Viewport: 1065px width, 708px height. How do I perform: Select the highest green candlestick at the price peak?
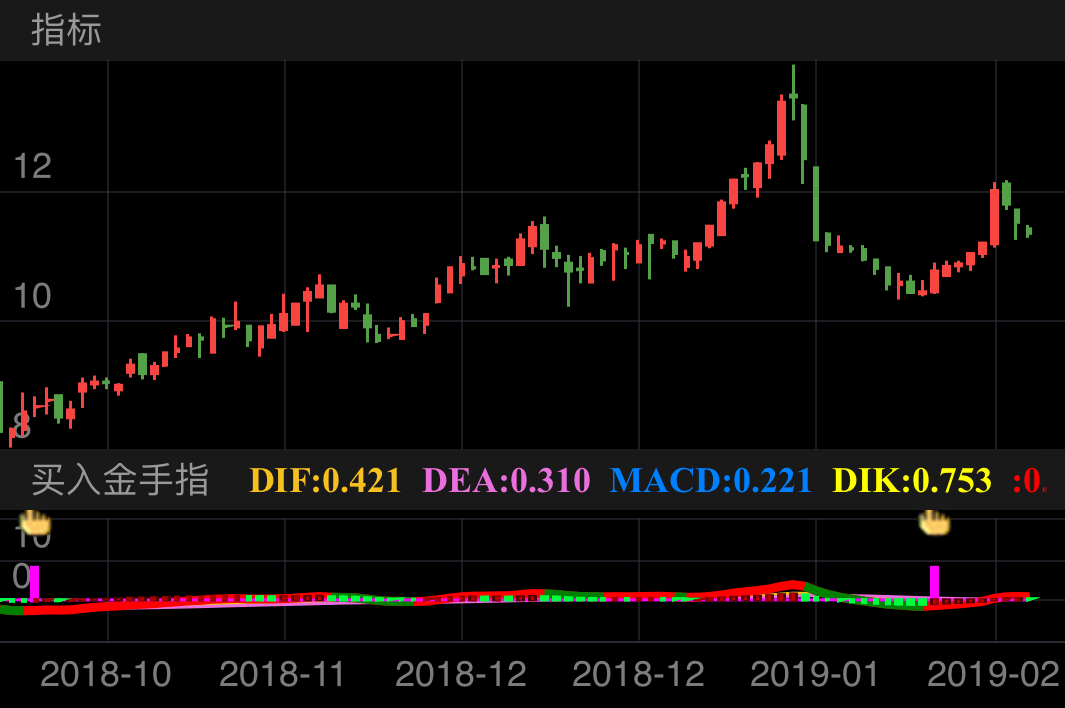pyautogui.click(x=793, y=96)
